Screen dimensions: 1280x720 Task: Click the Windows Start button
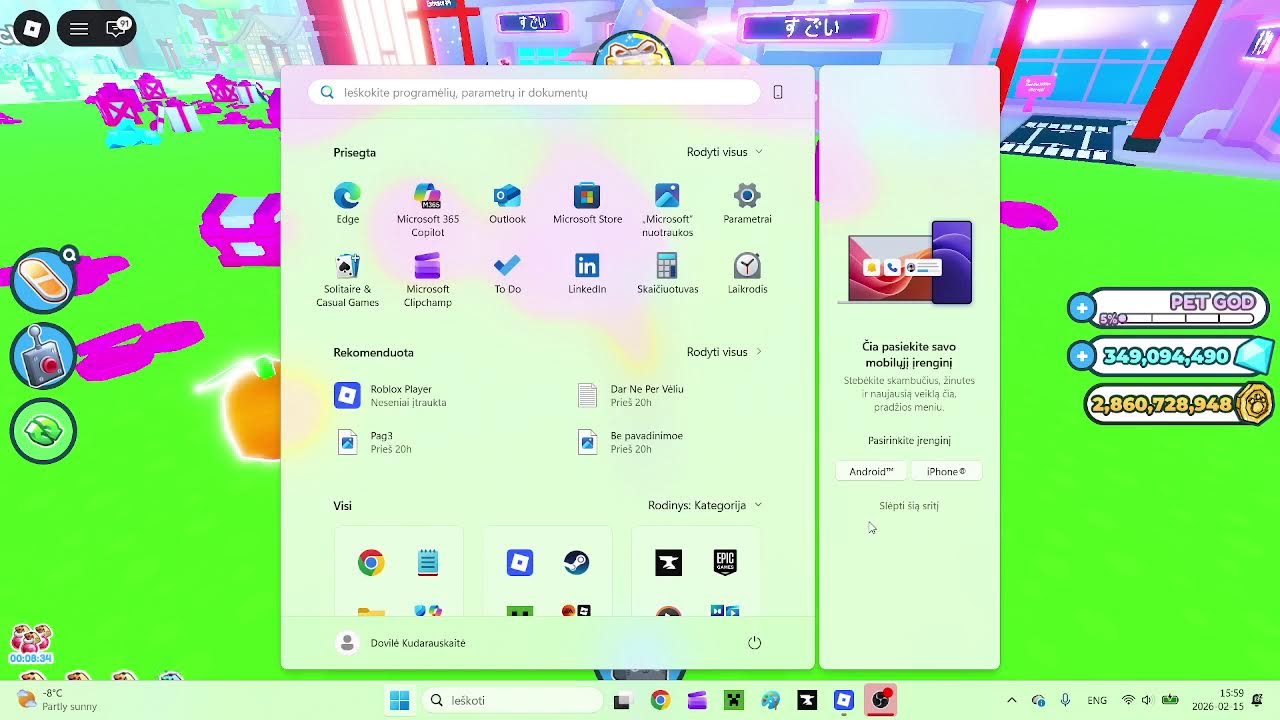[399, 700]
